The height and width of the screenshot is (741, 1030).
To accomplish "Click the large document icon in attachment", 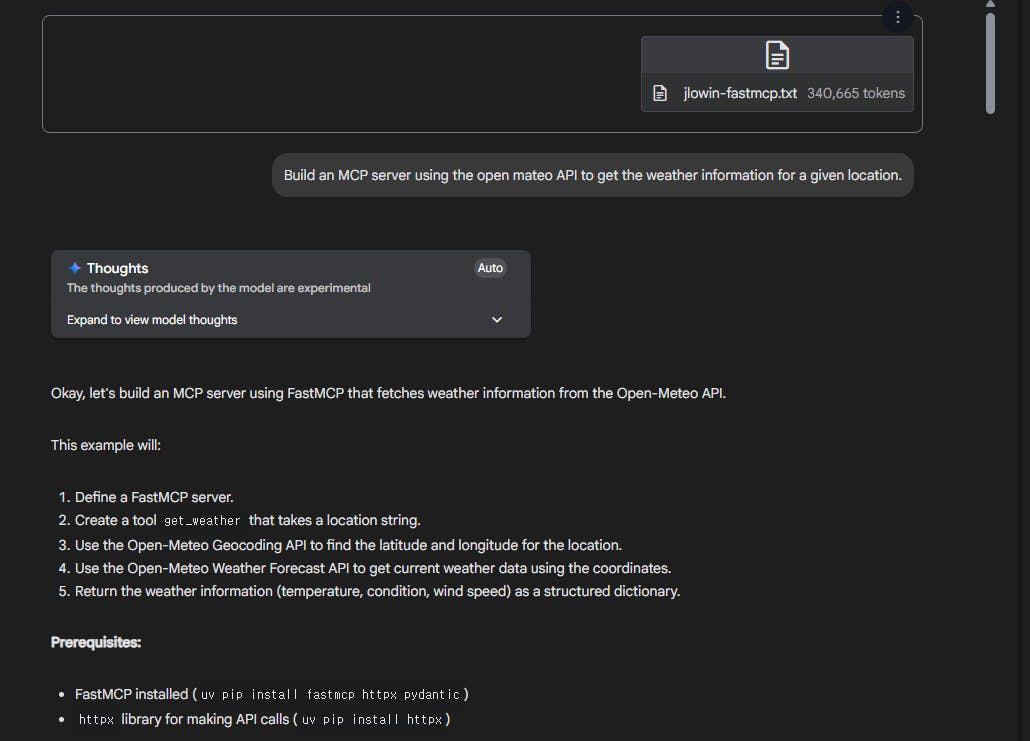I will (777, 55).
